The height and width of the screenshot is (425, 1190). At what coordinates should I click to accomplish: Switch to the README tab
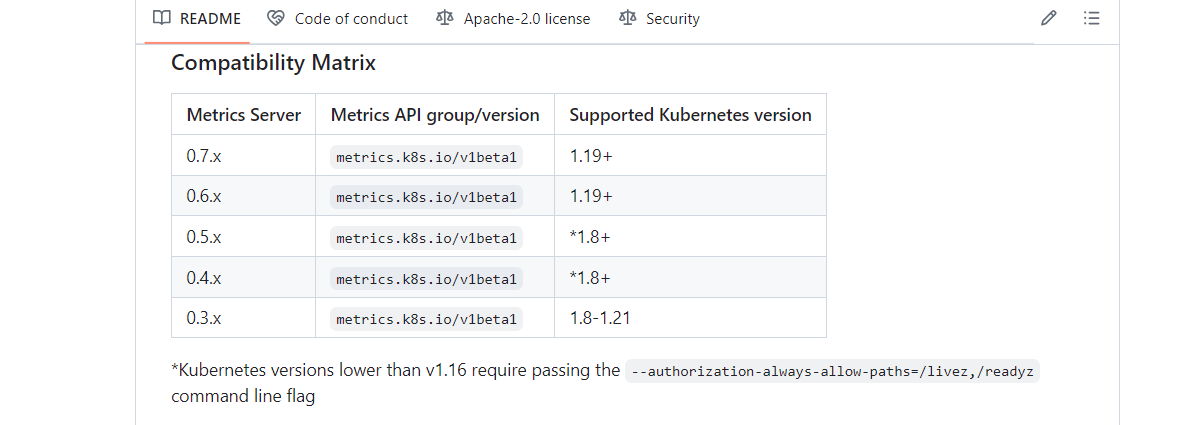tap(209, 18)
